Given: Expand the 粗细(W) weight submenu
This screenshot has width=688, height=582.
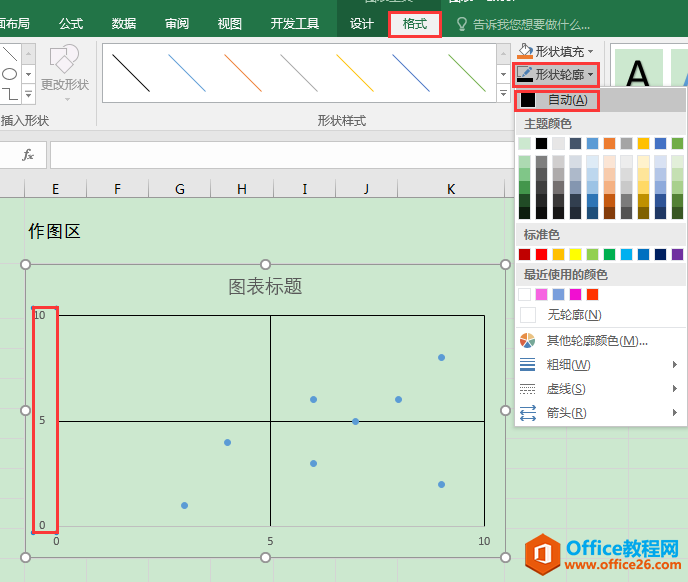Looking at the screenshot, I should tap(601, 364).
